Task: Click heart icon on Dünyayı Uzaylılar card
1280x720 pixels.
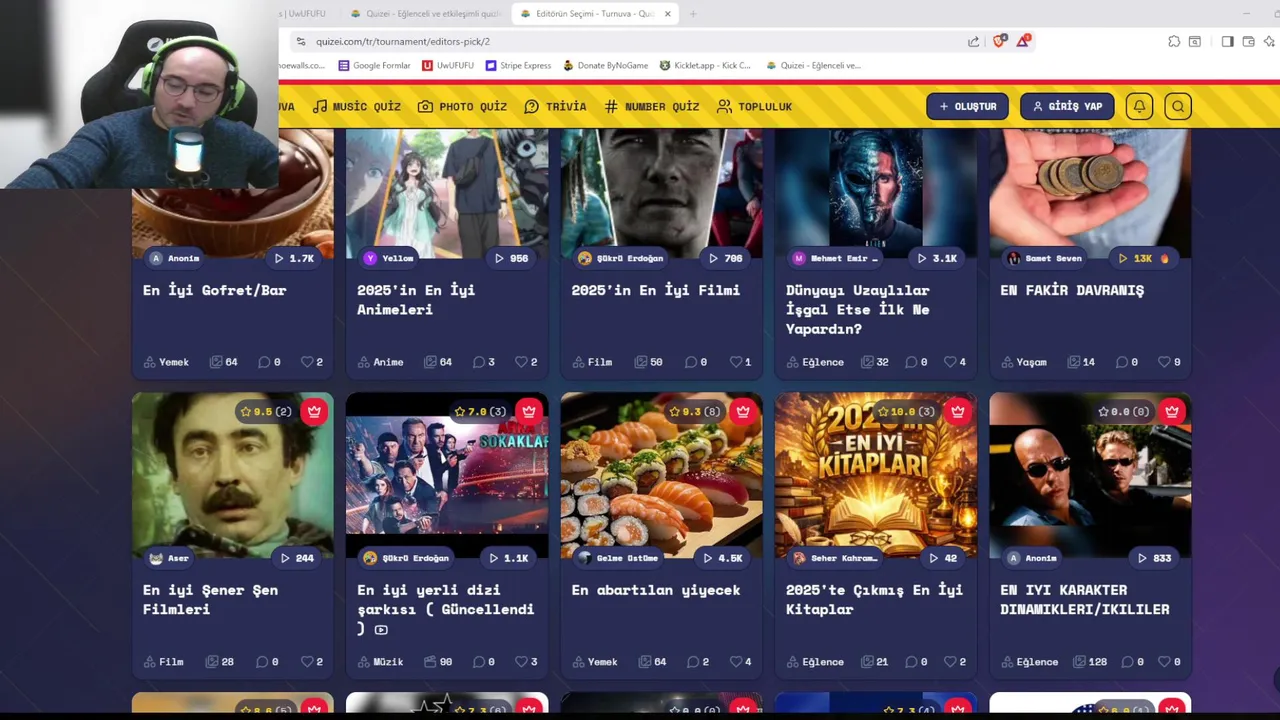Action: (x=950, y=362)
